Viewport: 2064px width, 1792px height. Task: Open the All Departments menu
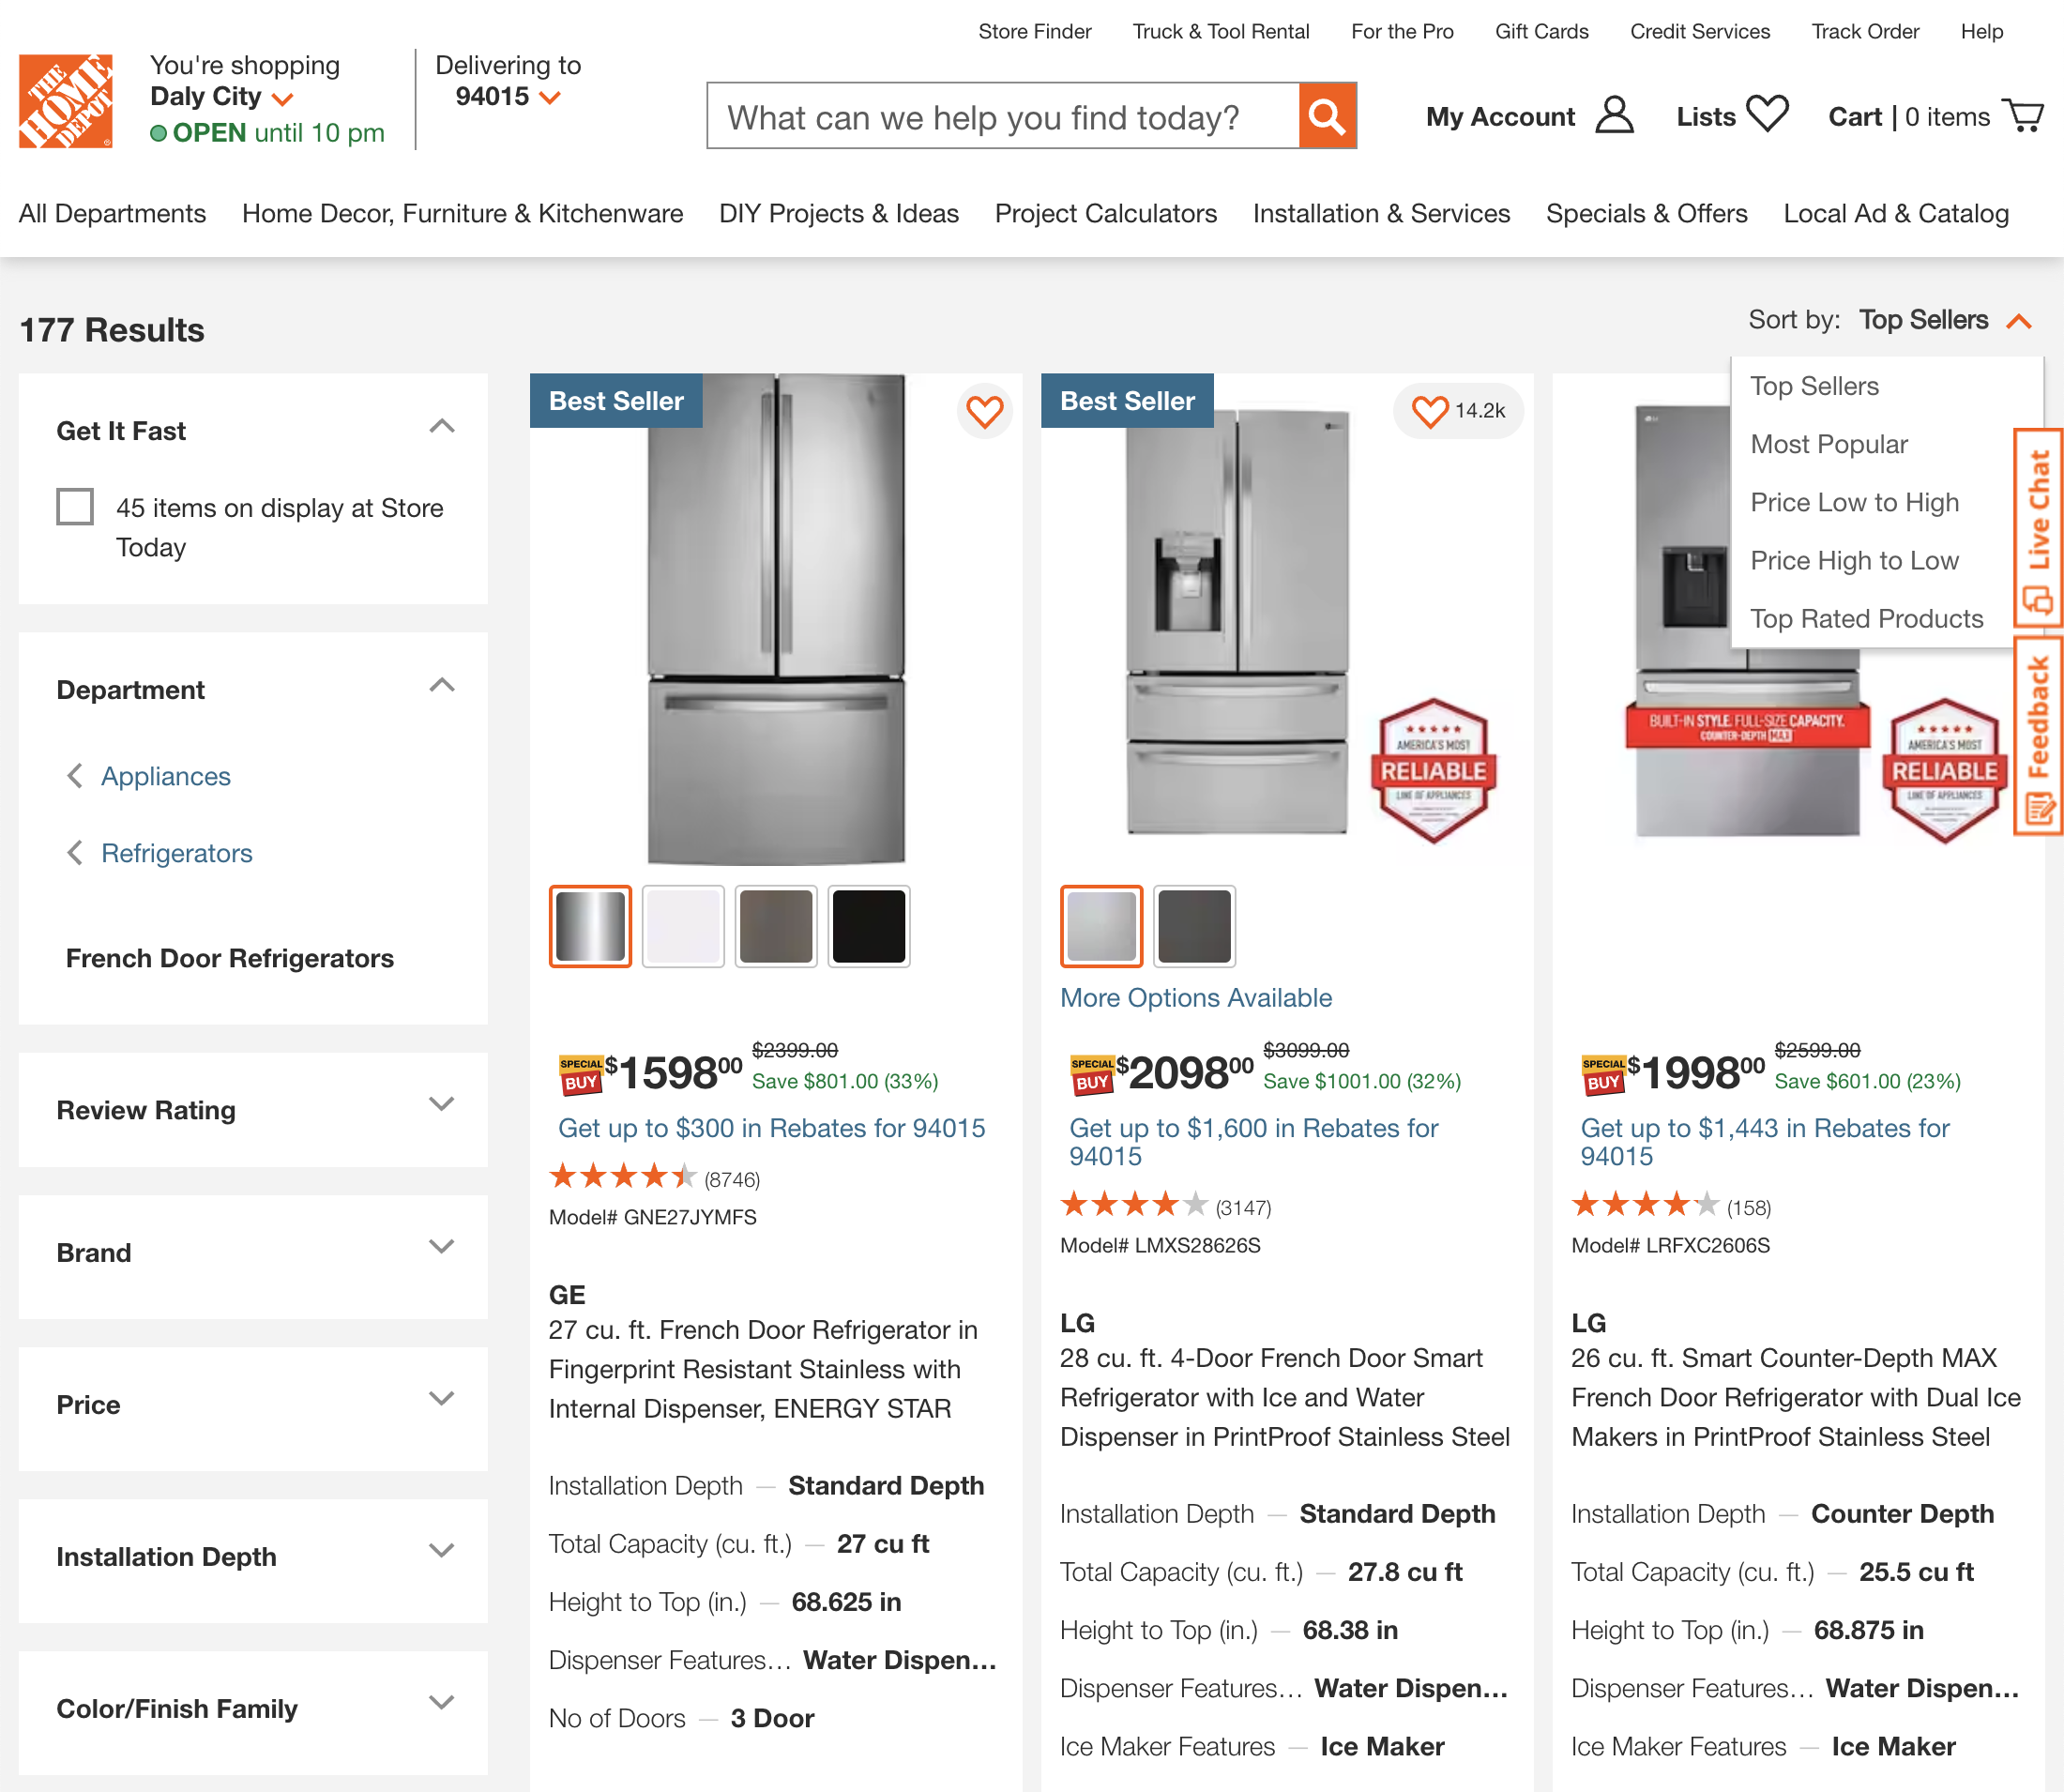tap(112, 213)
